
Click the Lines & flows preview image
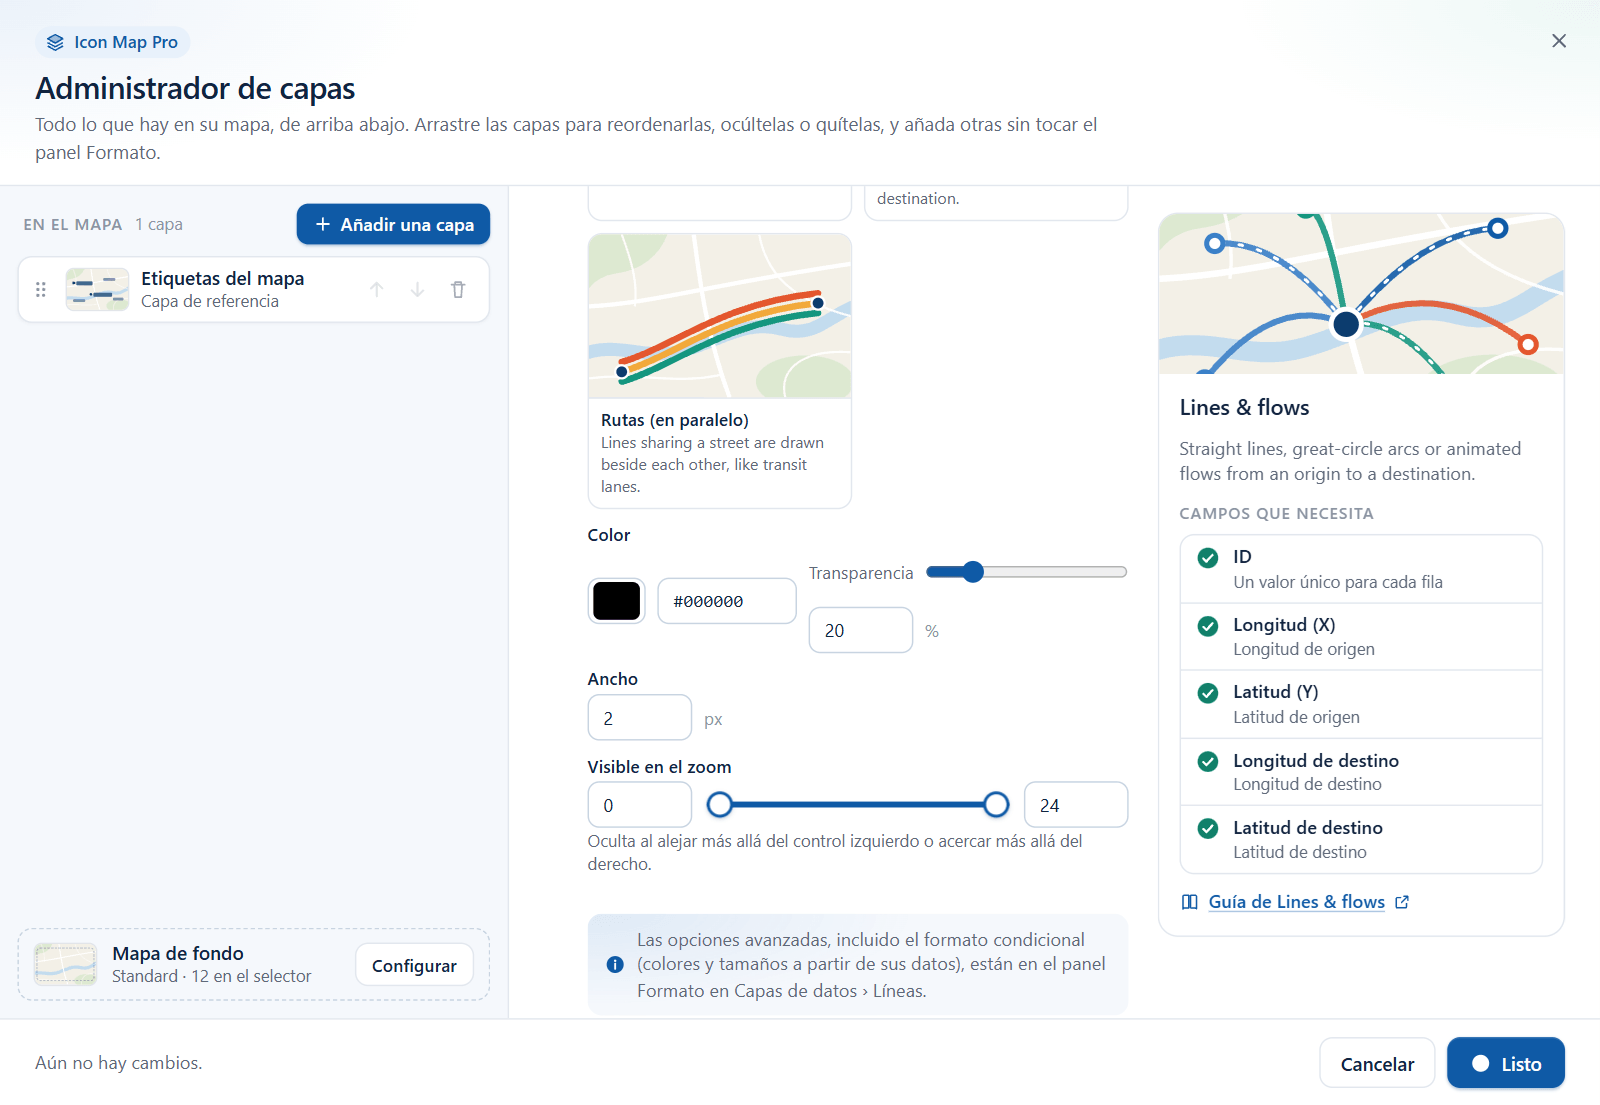click(x=1361, y=294)
